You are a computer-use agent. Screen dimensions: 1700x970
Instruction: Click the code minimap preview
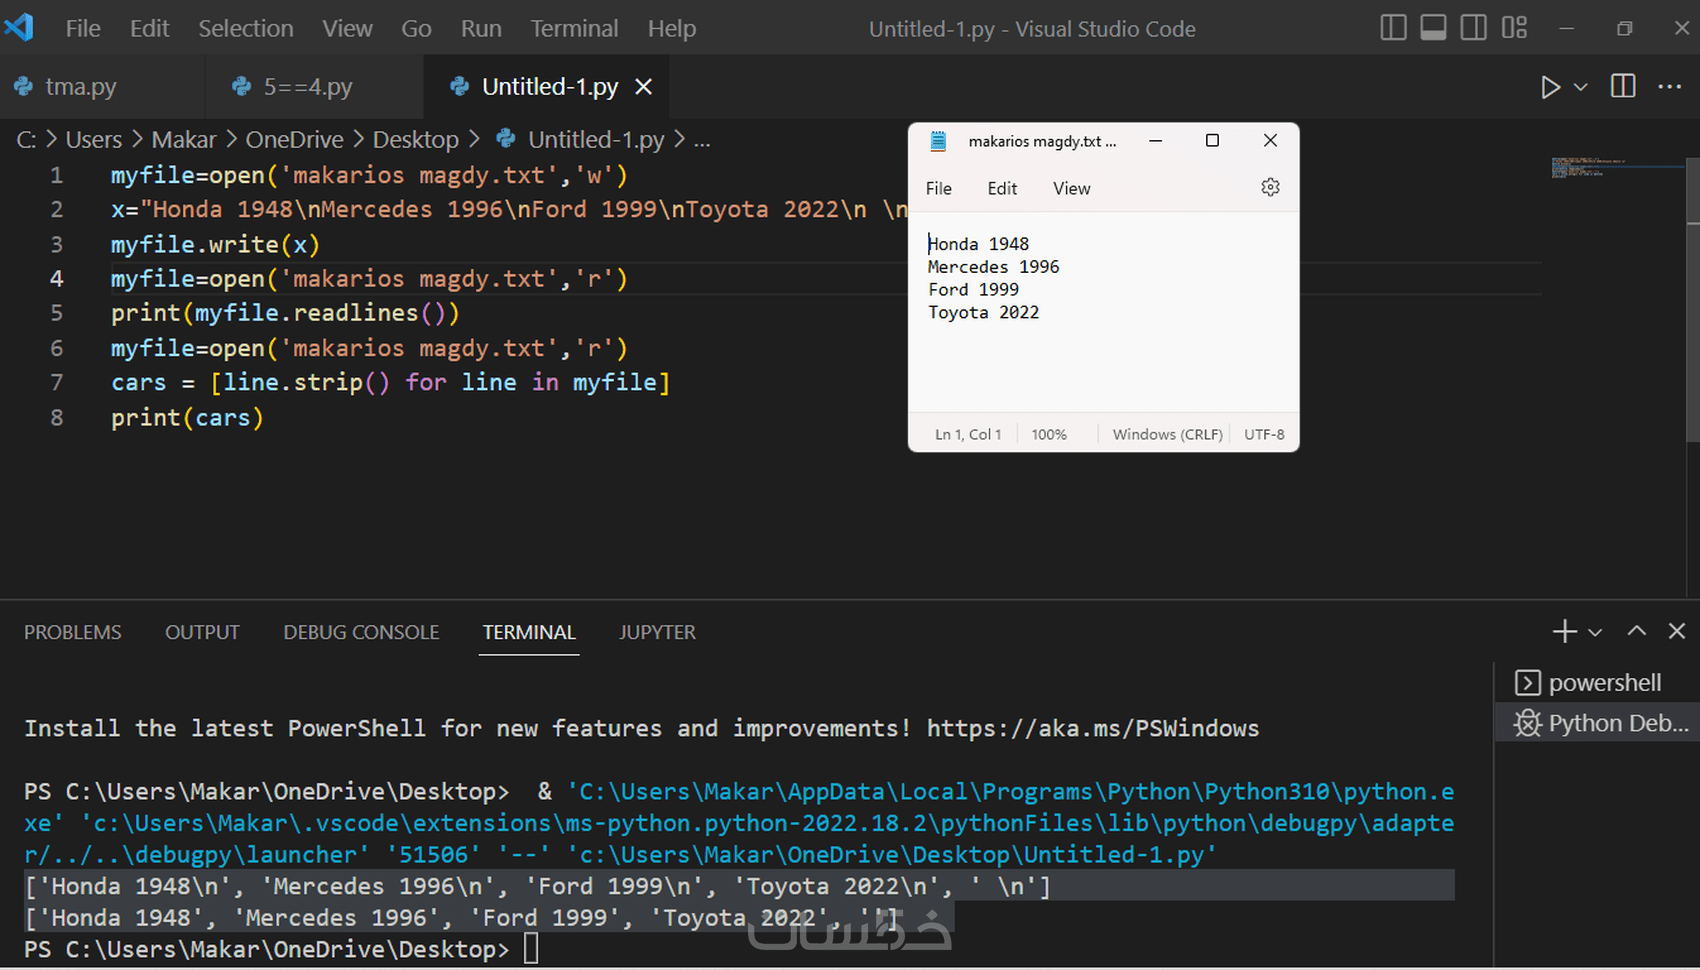tap(1592, 167)
